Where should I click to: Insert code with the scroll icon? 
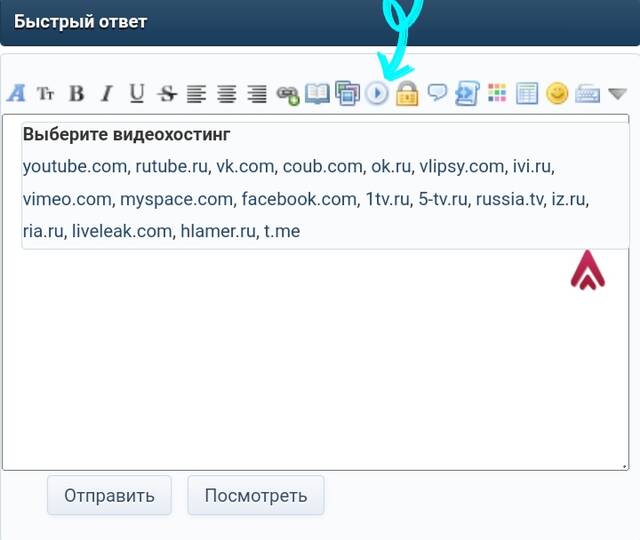click(467, 93)
